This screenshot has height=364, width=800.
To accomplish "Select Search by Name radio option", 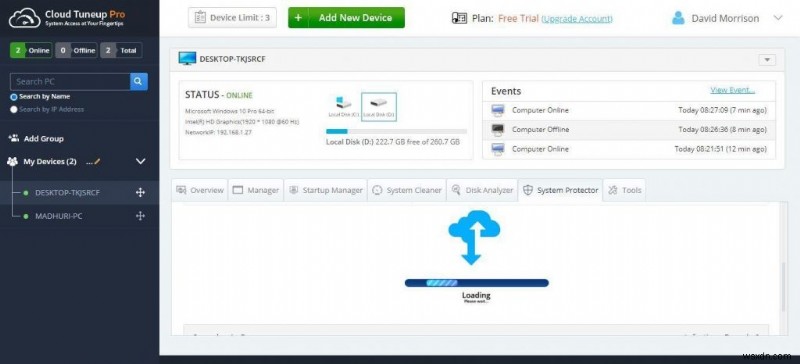I will tap(14, 96).
